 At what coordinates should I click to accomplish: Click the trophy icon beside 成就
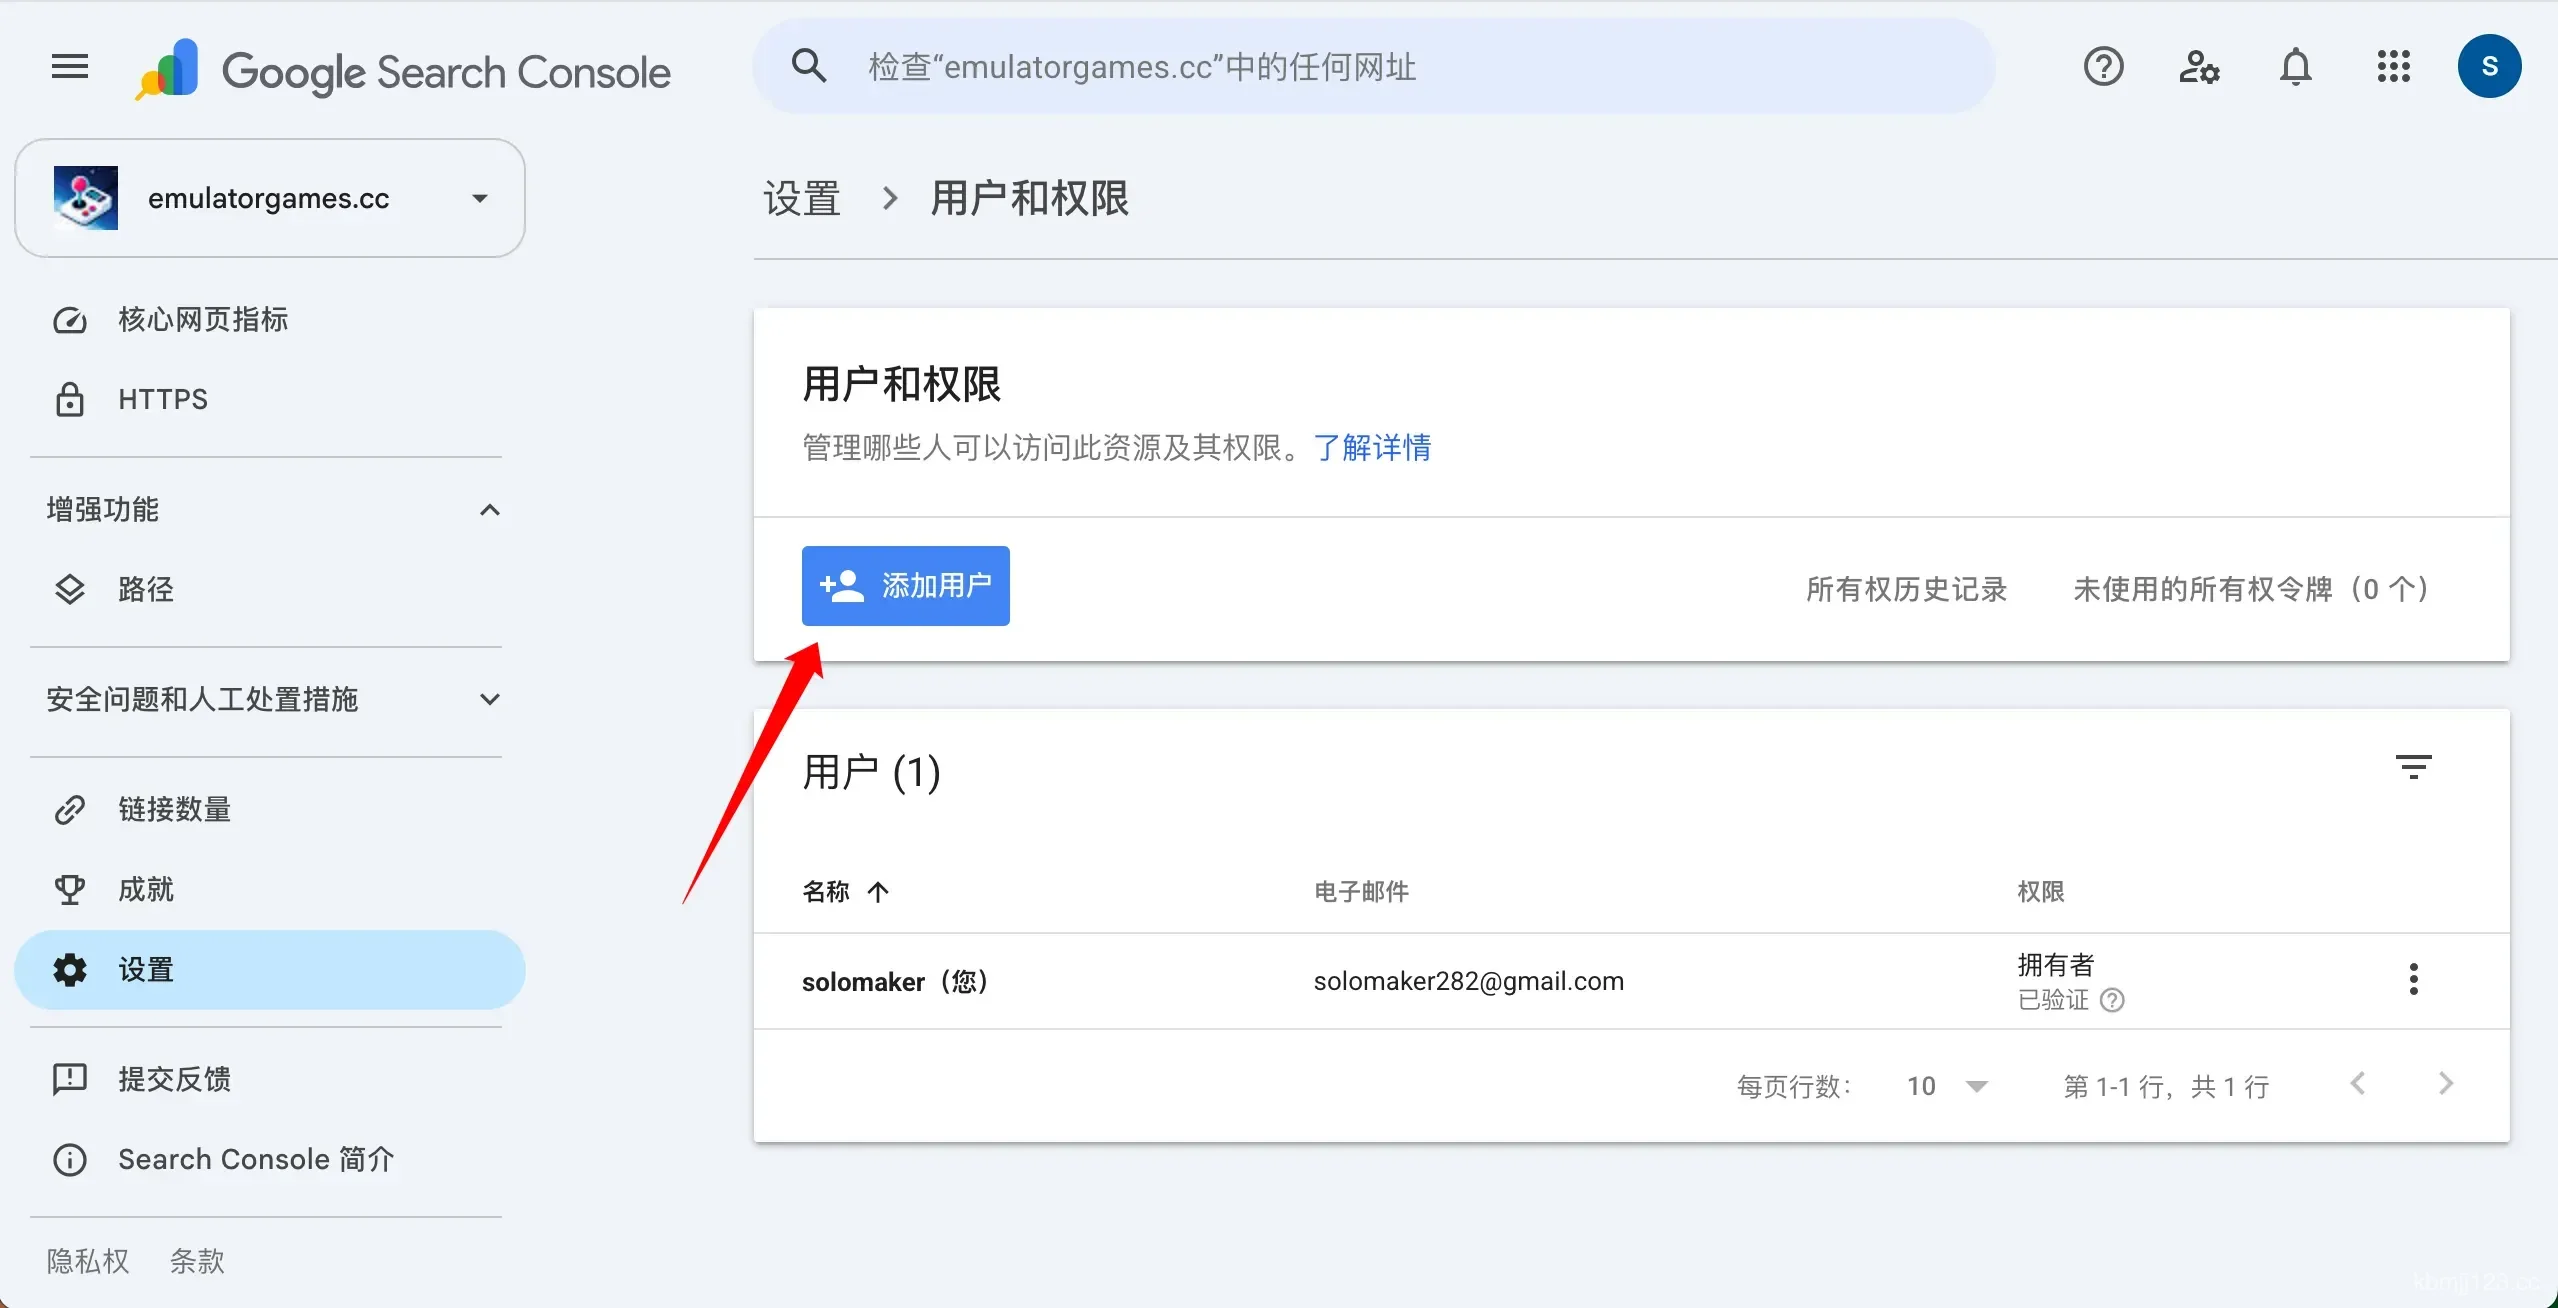(x=70, y=890)
